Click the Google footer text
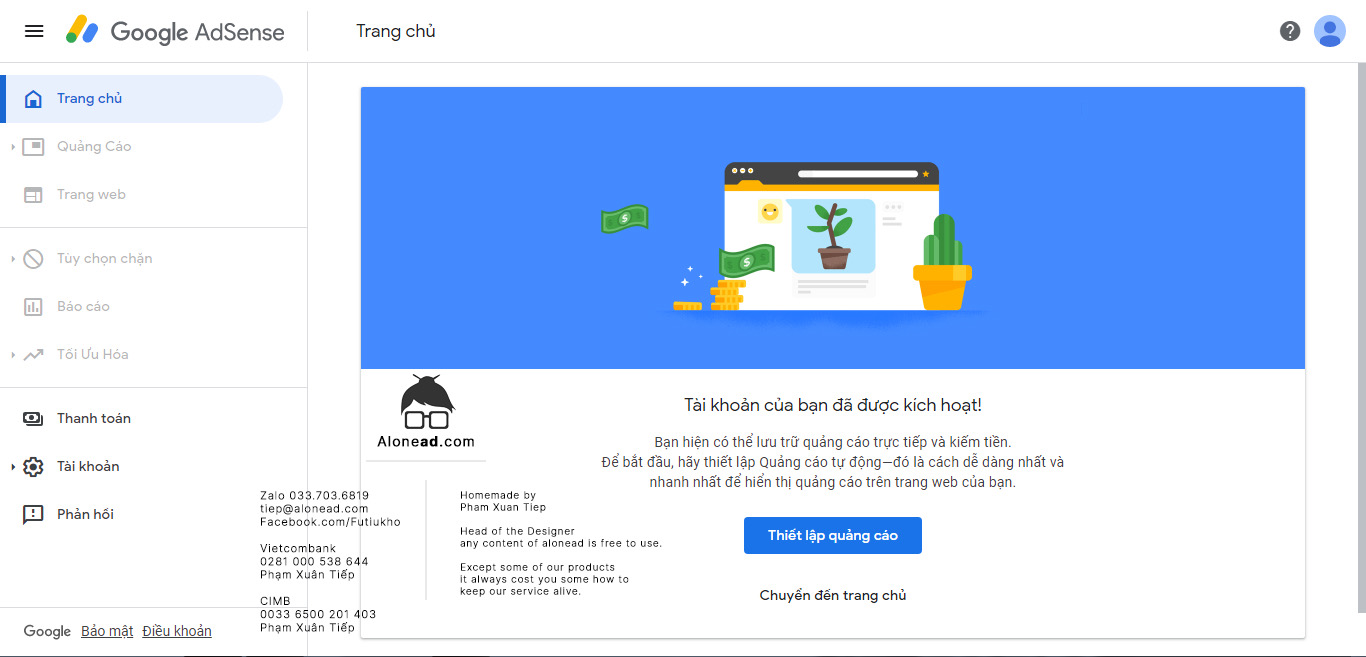 point(47,631)
